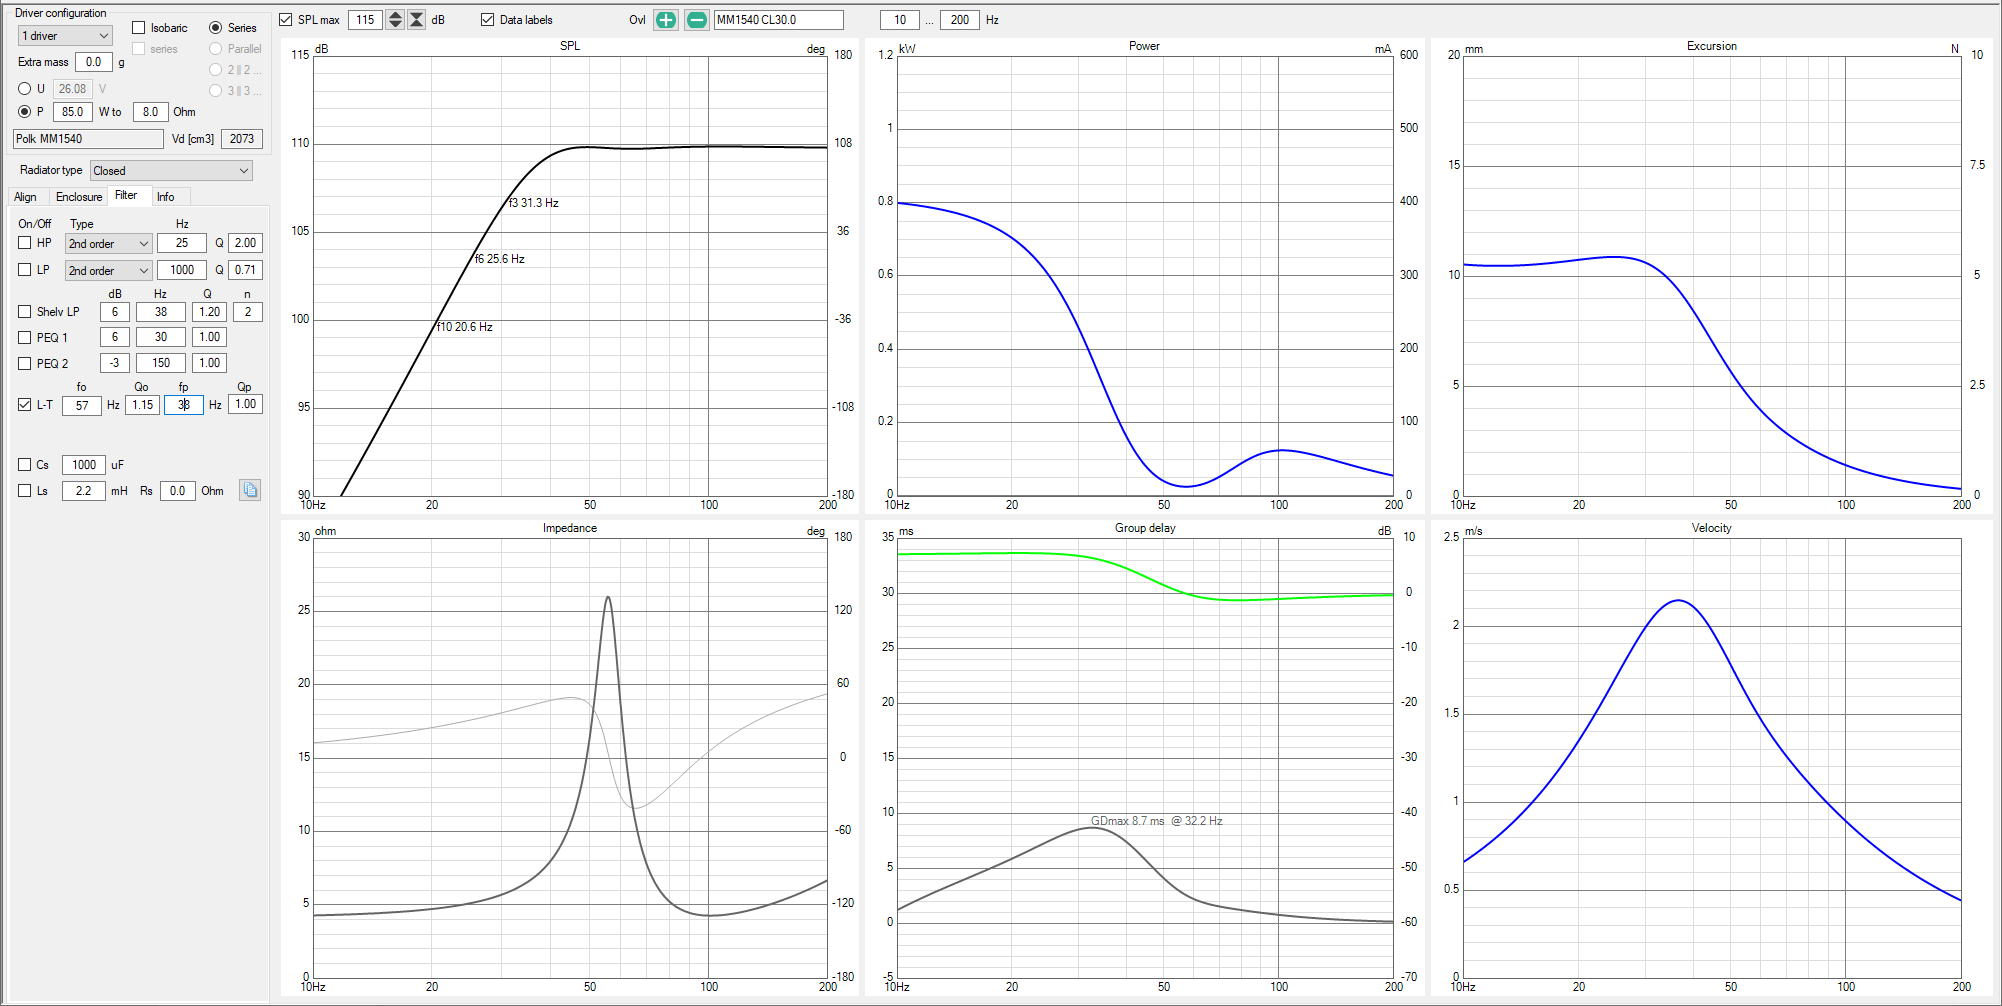The image size is (2002, 1006).
Task: Open the '1 driver' count dropdown
Action: pyautogui.click(x=65, y=36)
